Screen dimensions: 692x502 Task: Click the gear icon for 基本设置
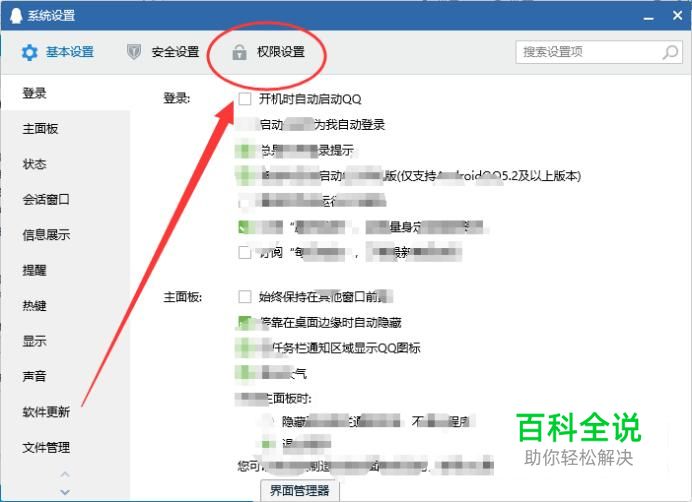(30, 53)
